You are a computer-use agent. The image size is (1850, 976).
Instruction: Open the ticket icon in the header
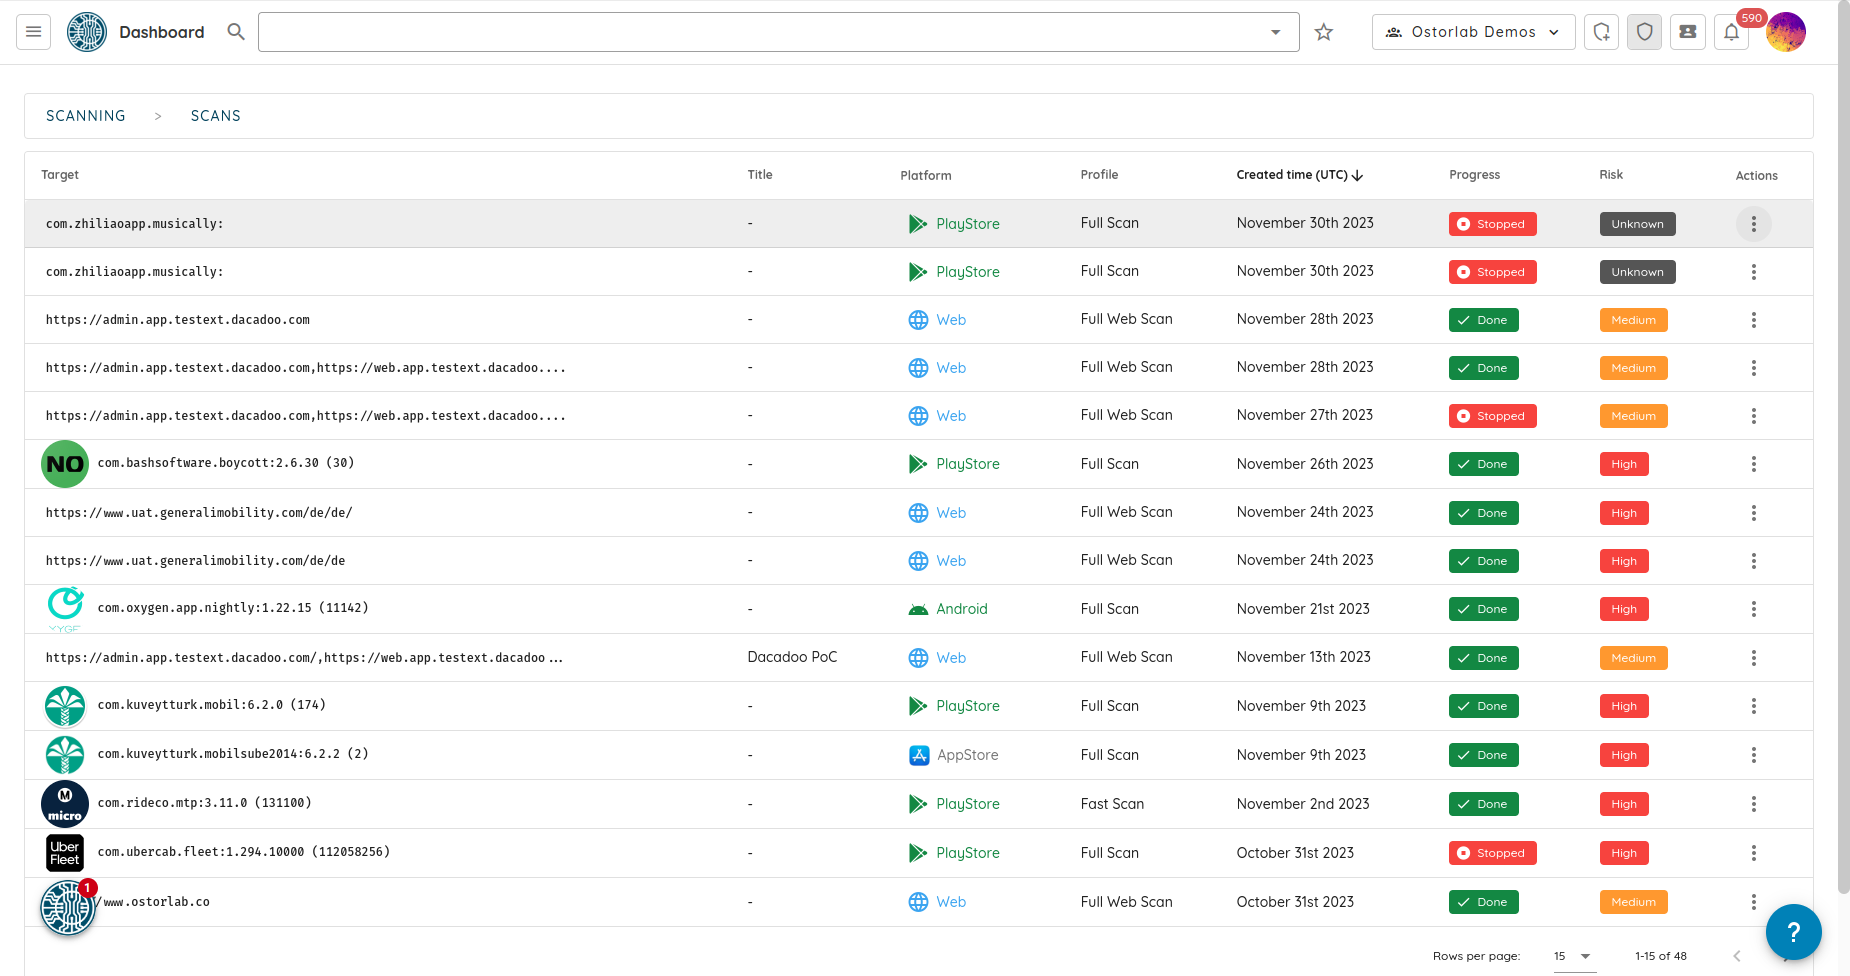(1688, 32)
